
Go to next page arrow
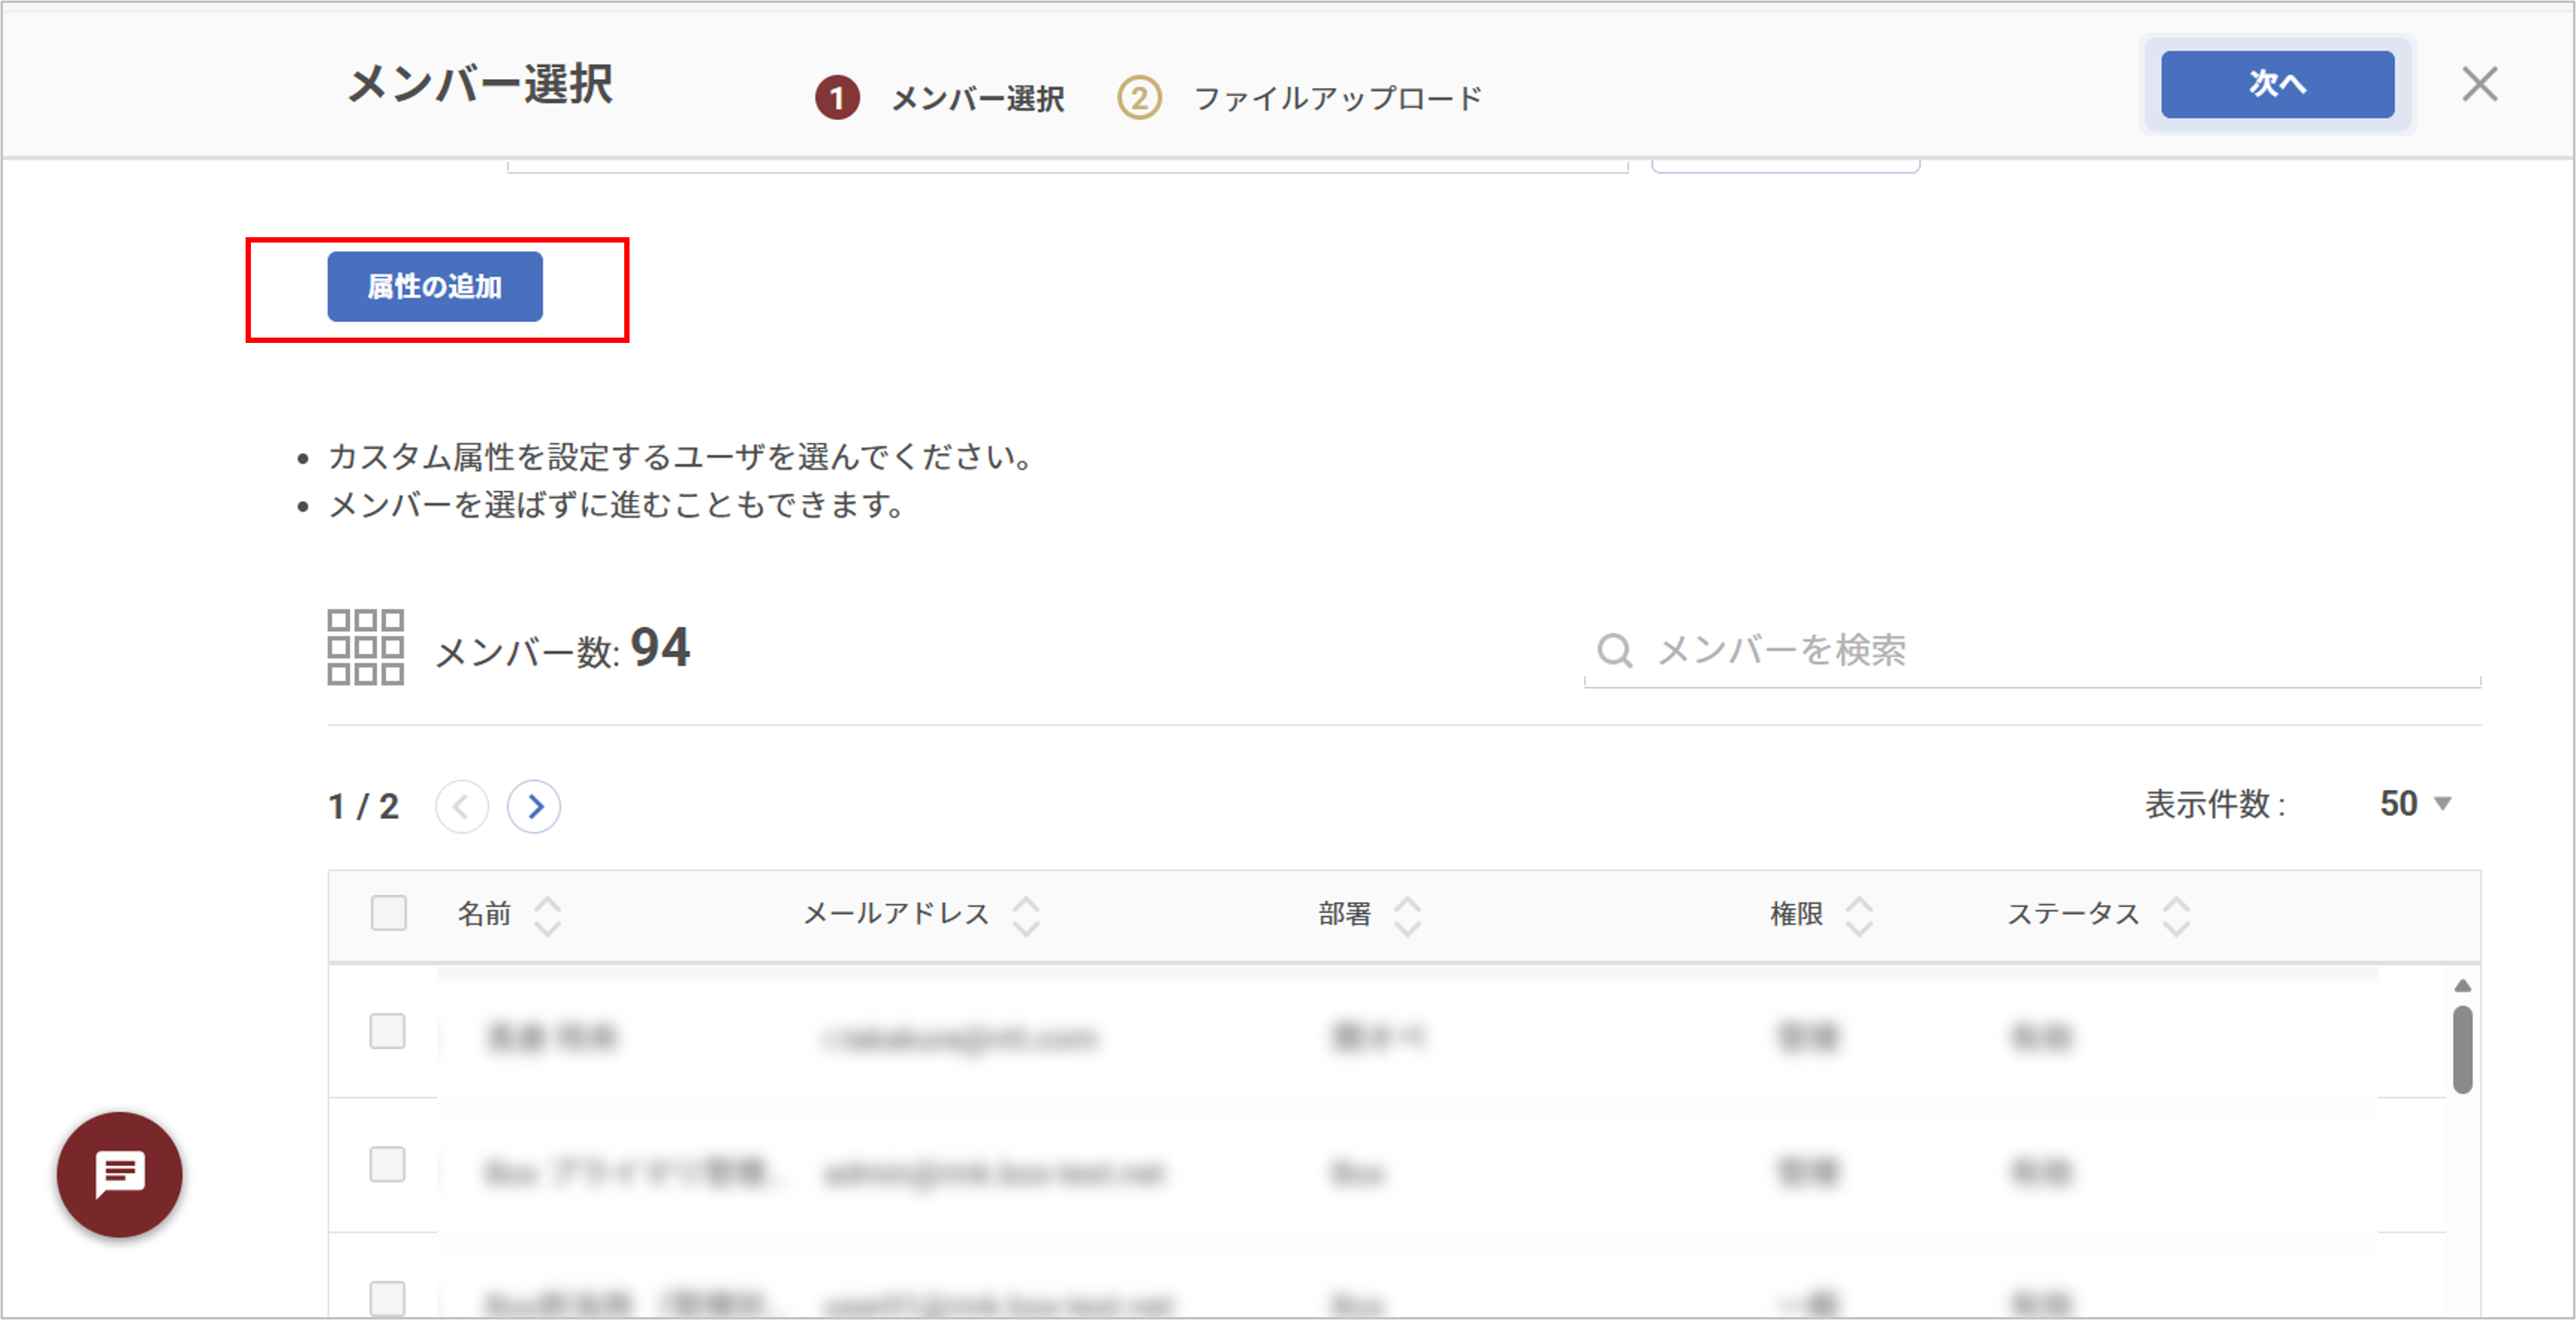click(534, 806)
